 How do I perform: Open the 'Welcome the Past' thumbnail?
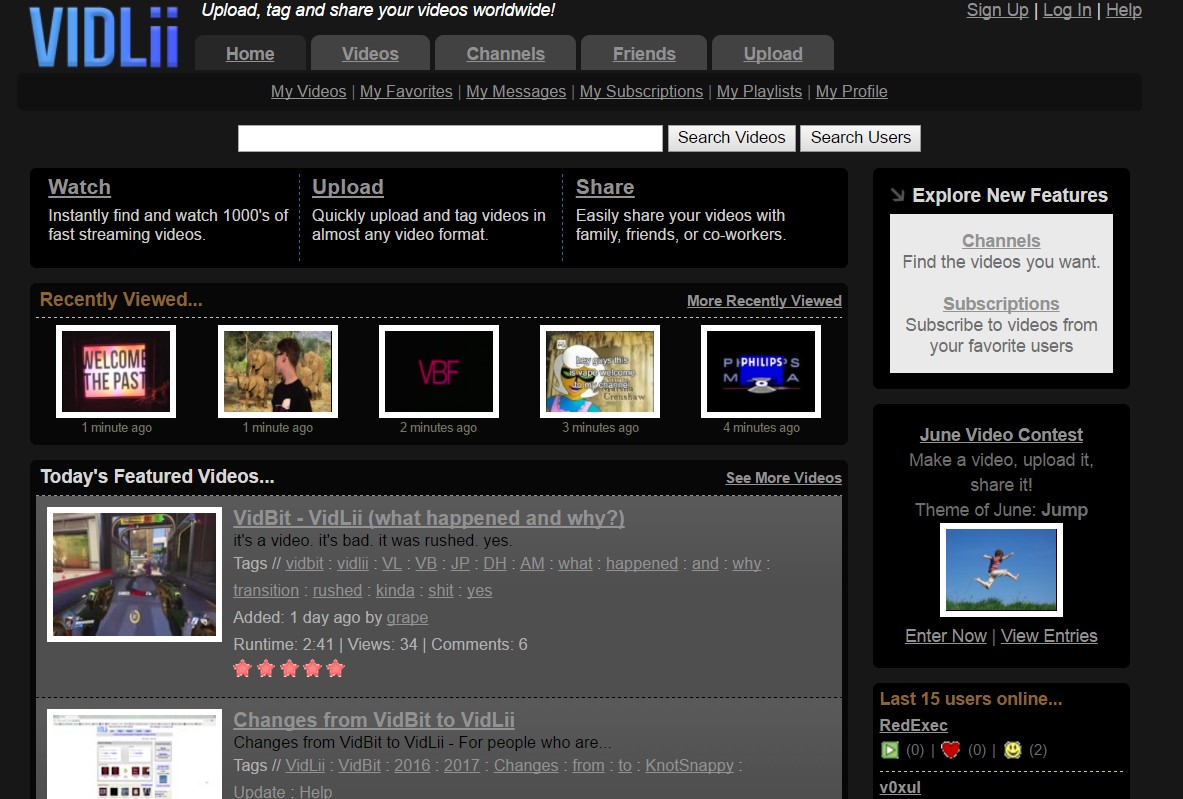(116, 371)
